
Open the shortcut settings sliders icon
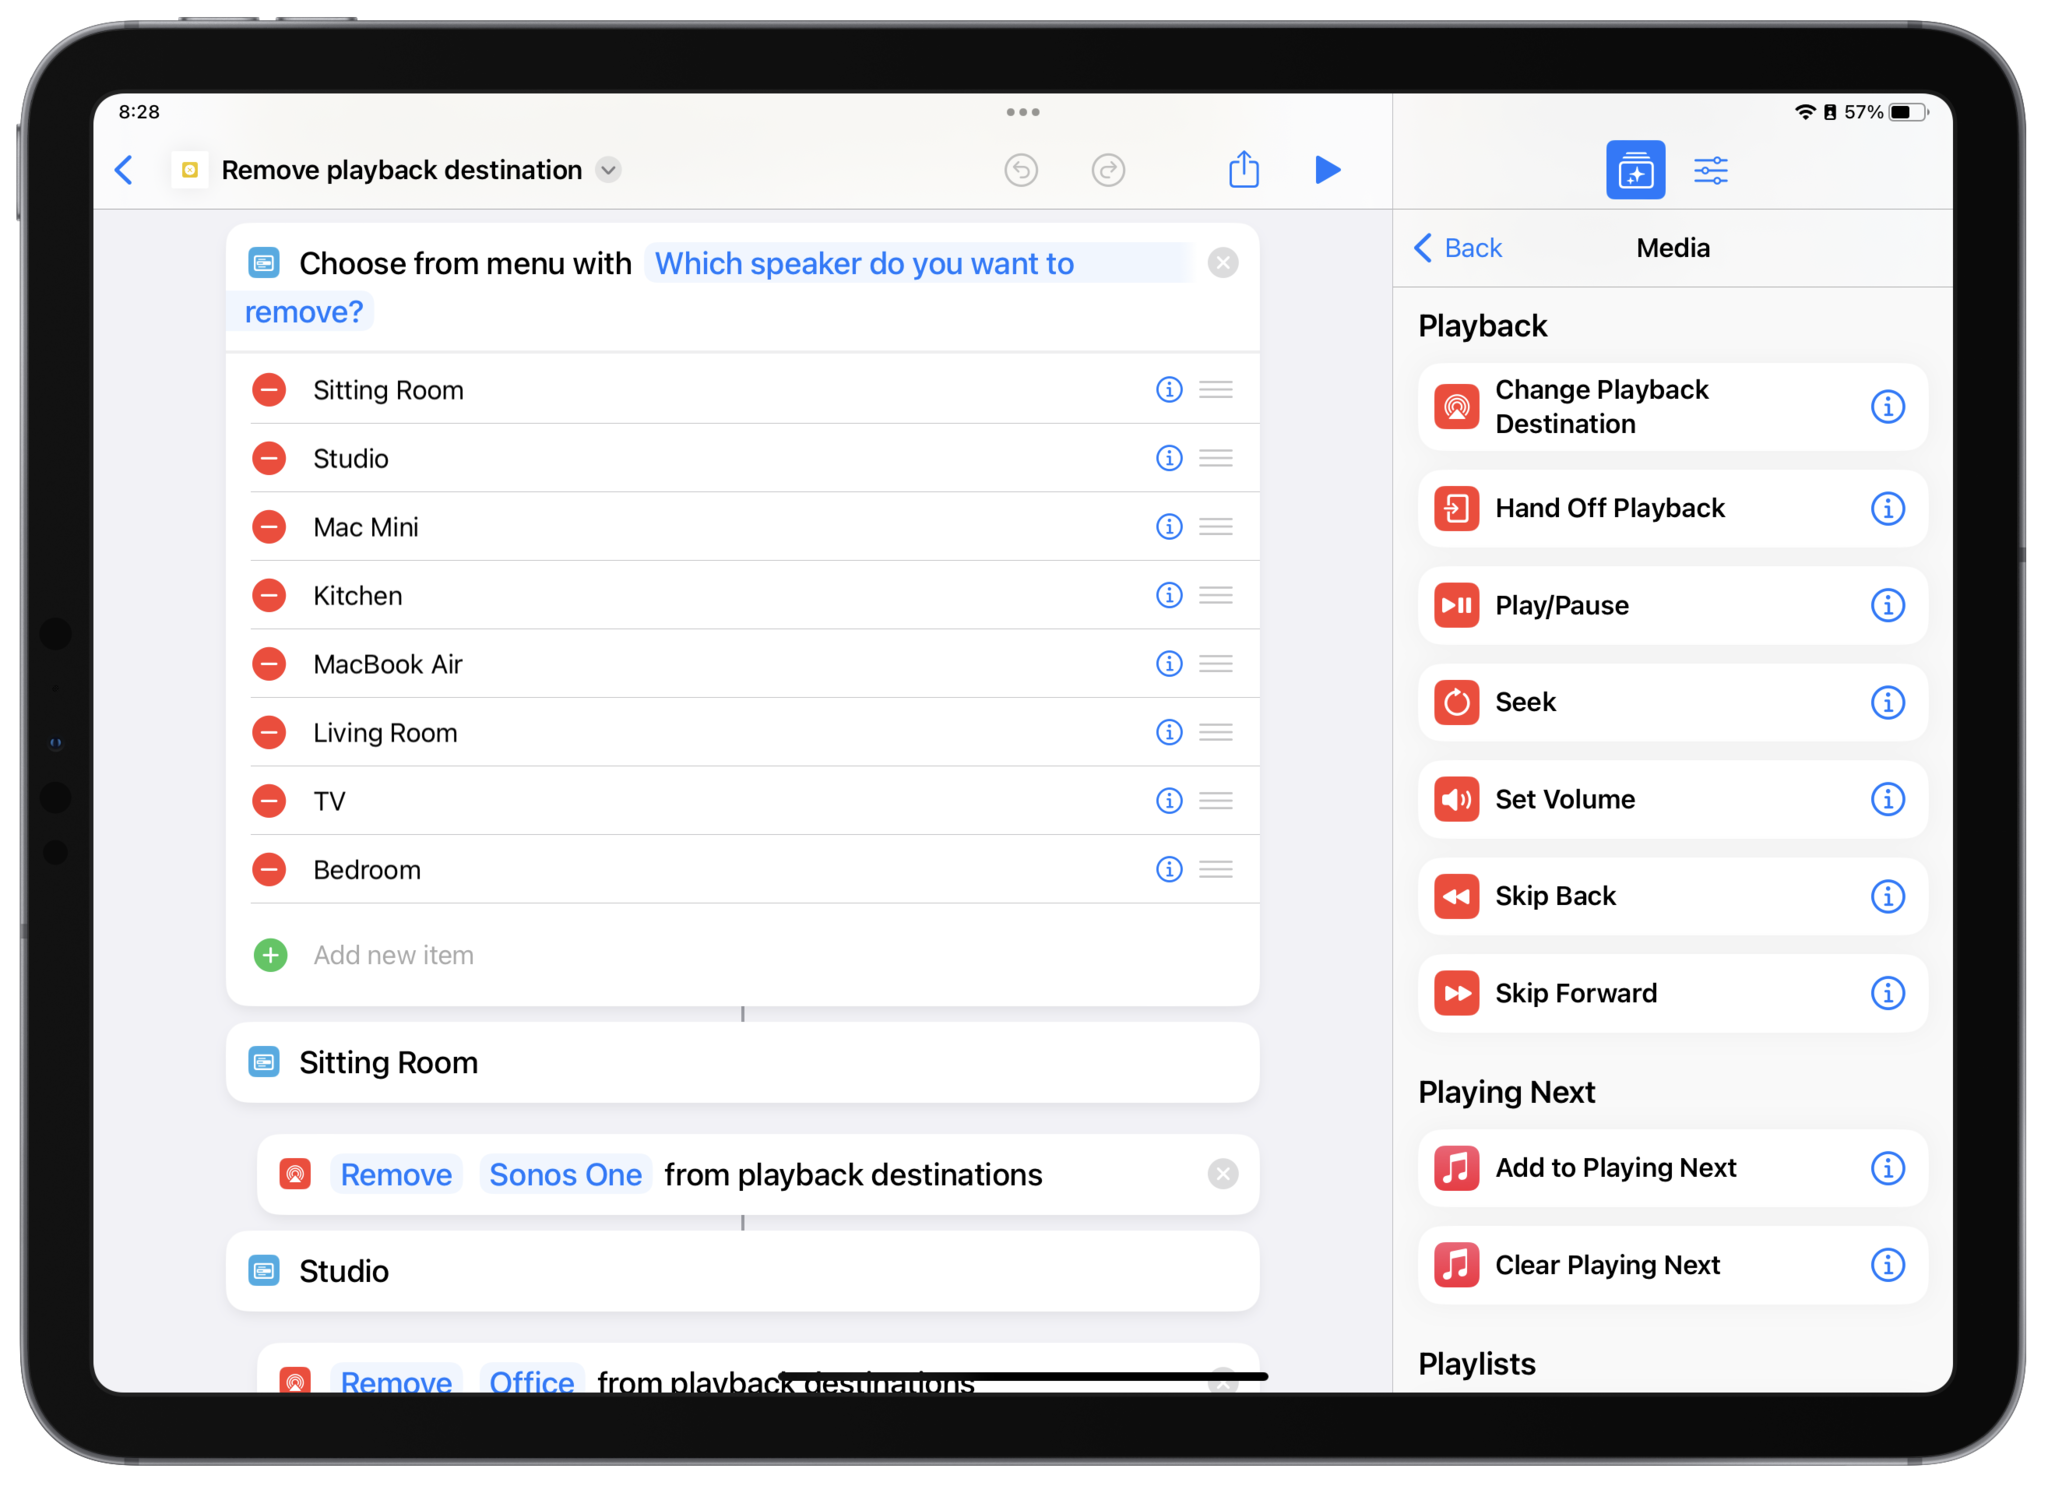pyautogui.click(x=1710, y=170)
